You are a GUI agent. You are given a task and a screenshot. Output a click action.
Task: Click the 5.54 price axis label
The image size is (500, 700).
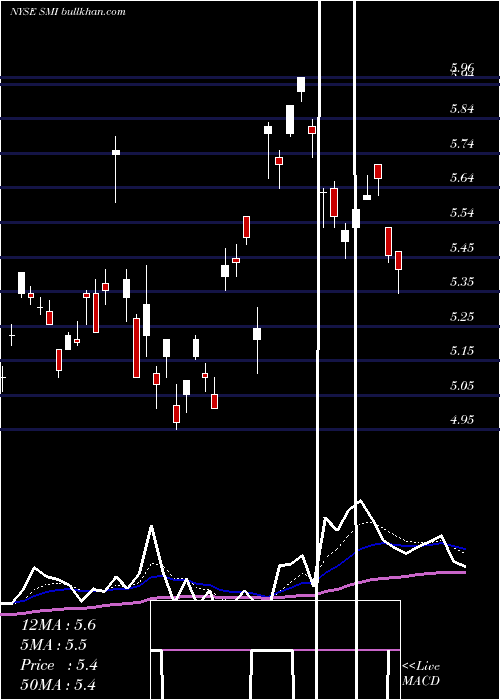(x=462, y=212)
